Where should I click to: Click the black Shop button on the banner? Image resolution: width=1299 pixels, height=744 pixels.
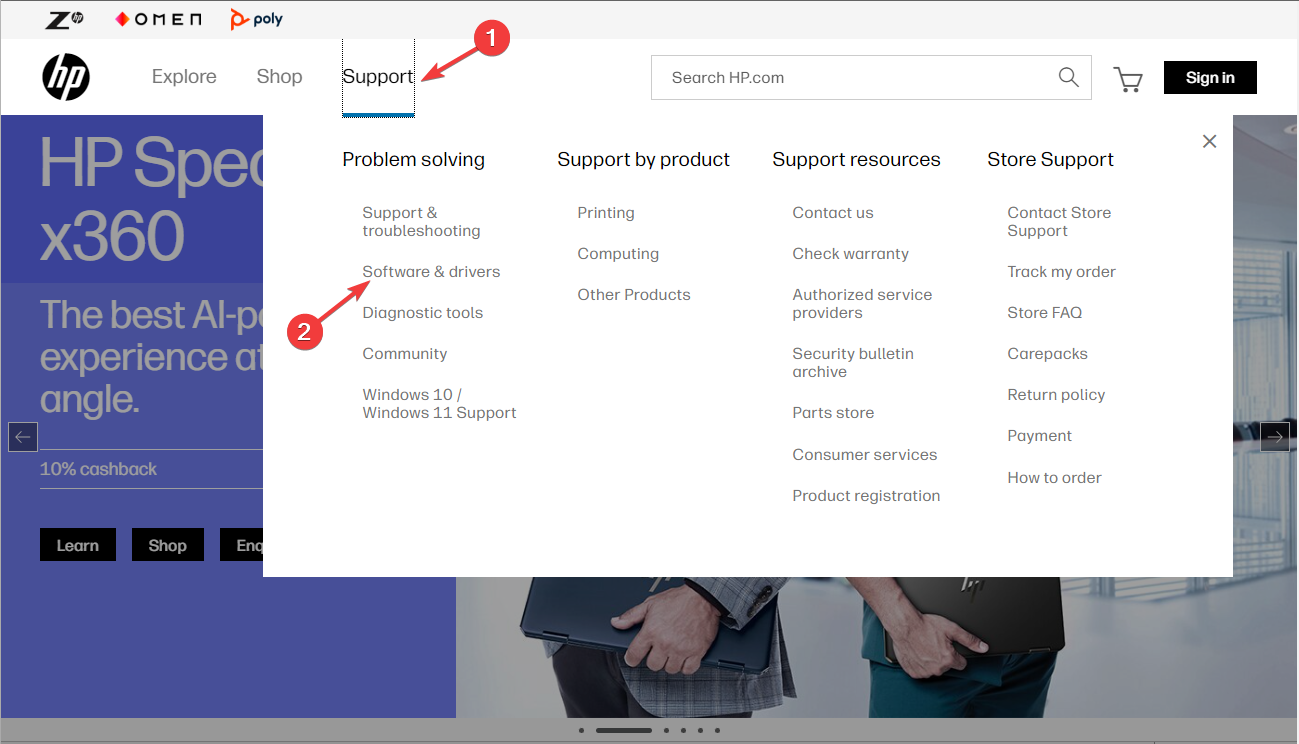(x=168, y=545)
